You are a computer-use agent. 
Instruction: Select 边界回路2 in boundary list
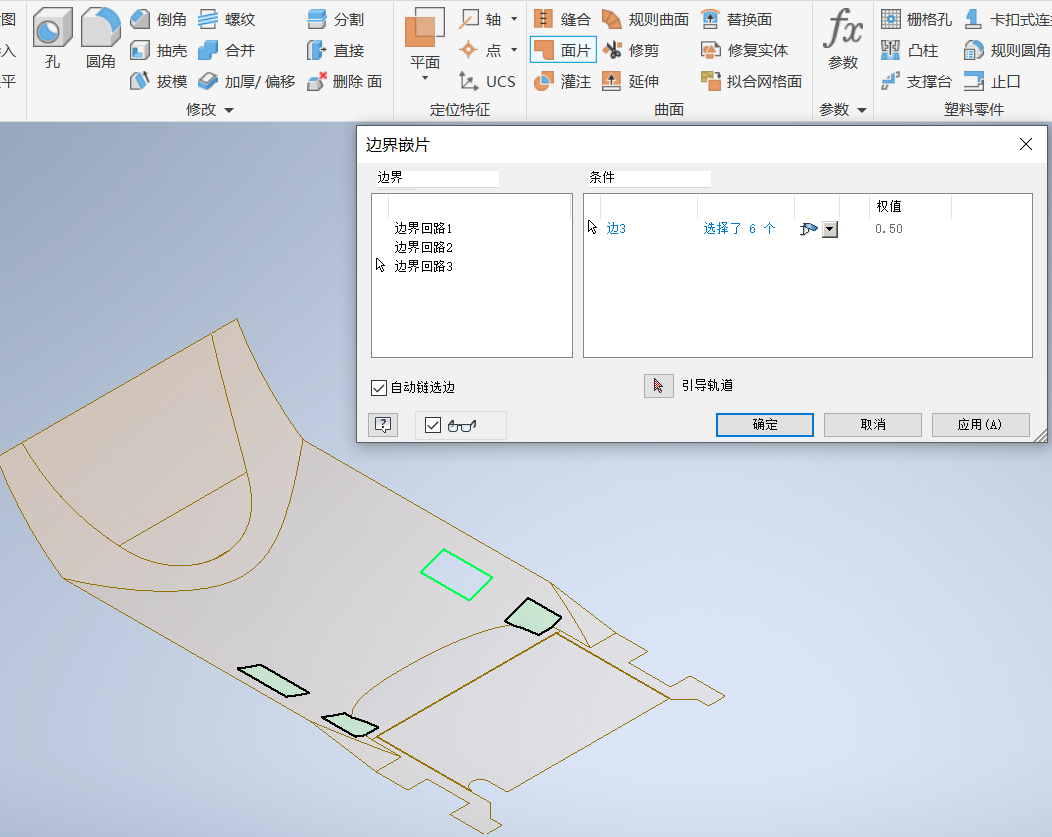[423, 247]
